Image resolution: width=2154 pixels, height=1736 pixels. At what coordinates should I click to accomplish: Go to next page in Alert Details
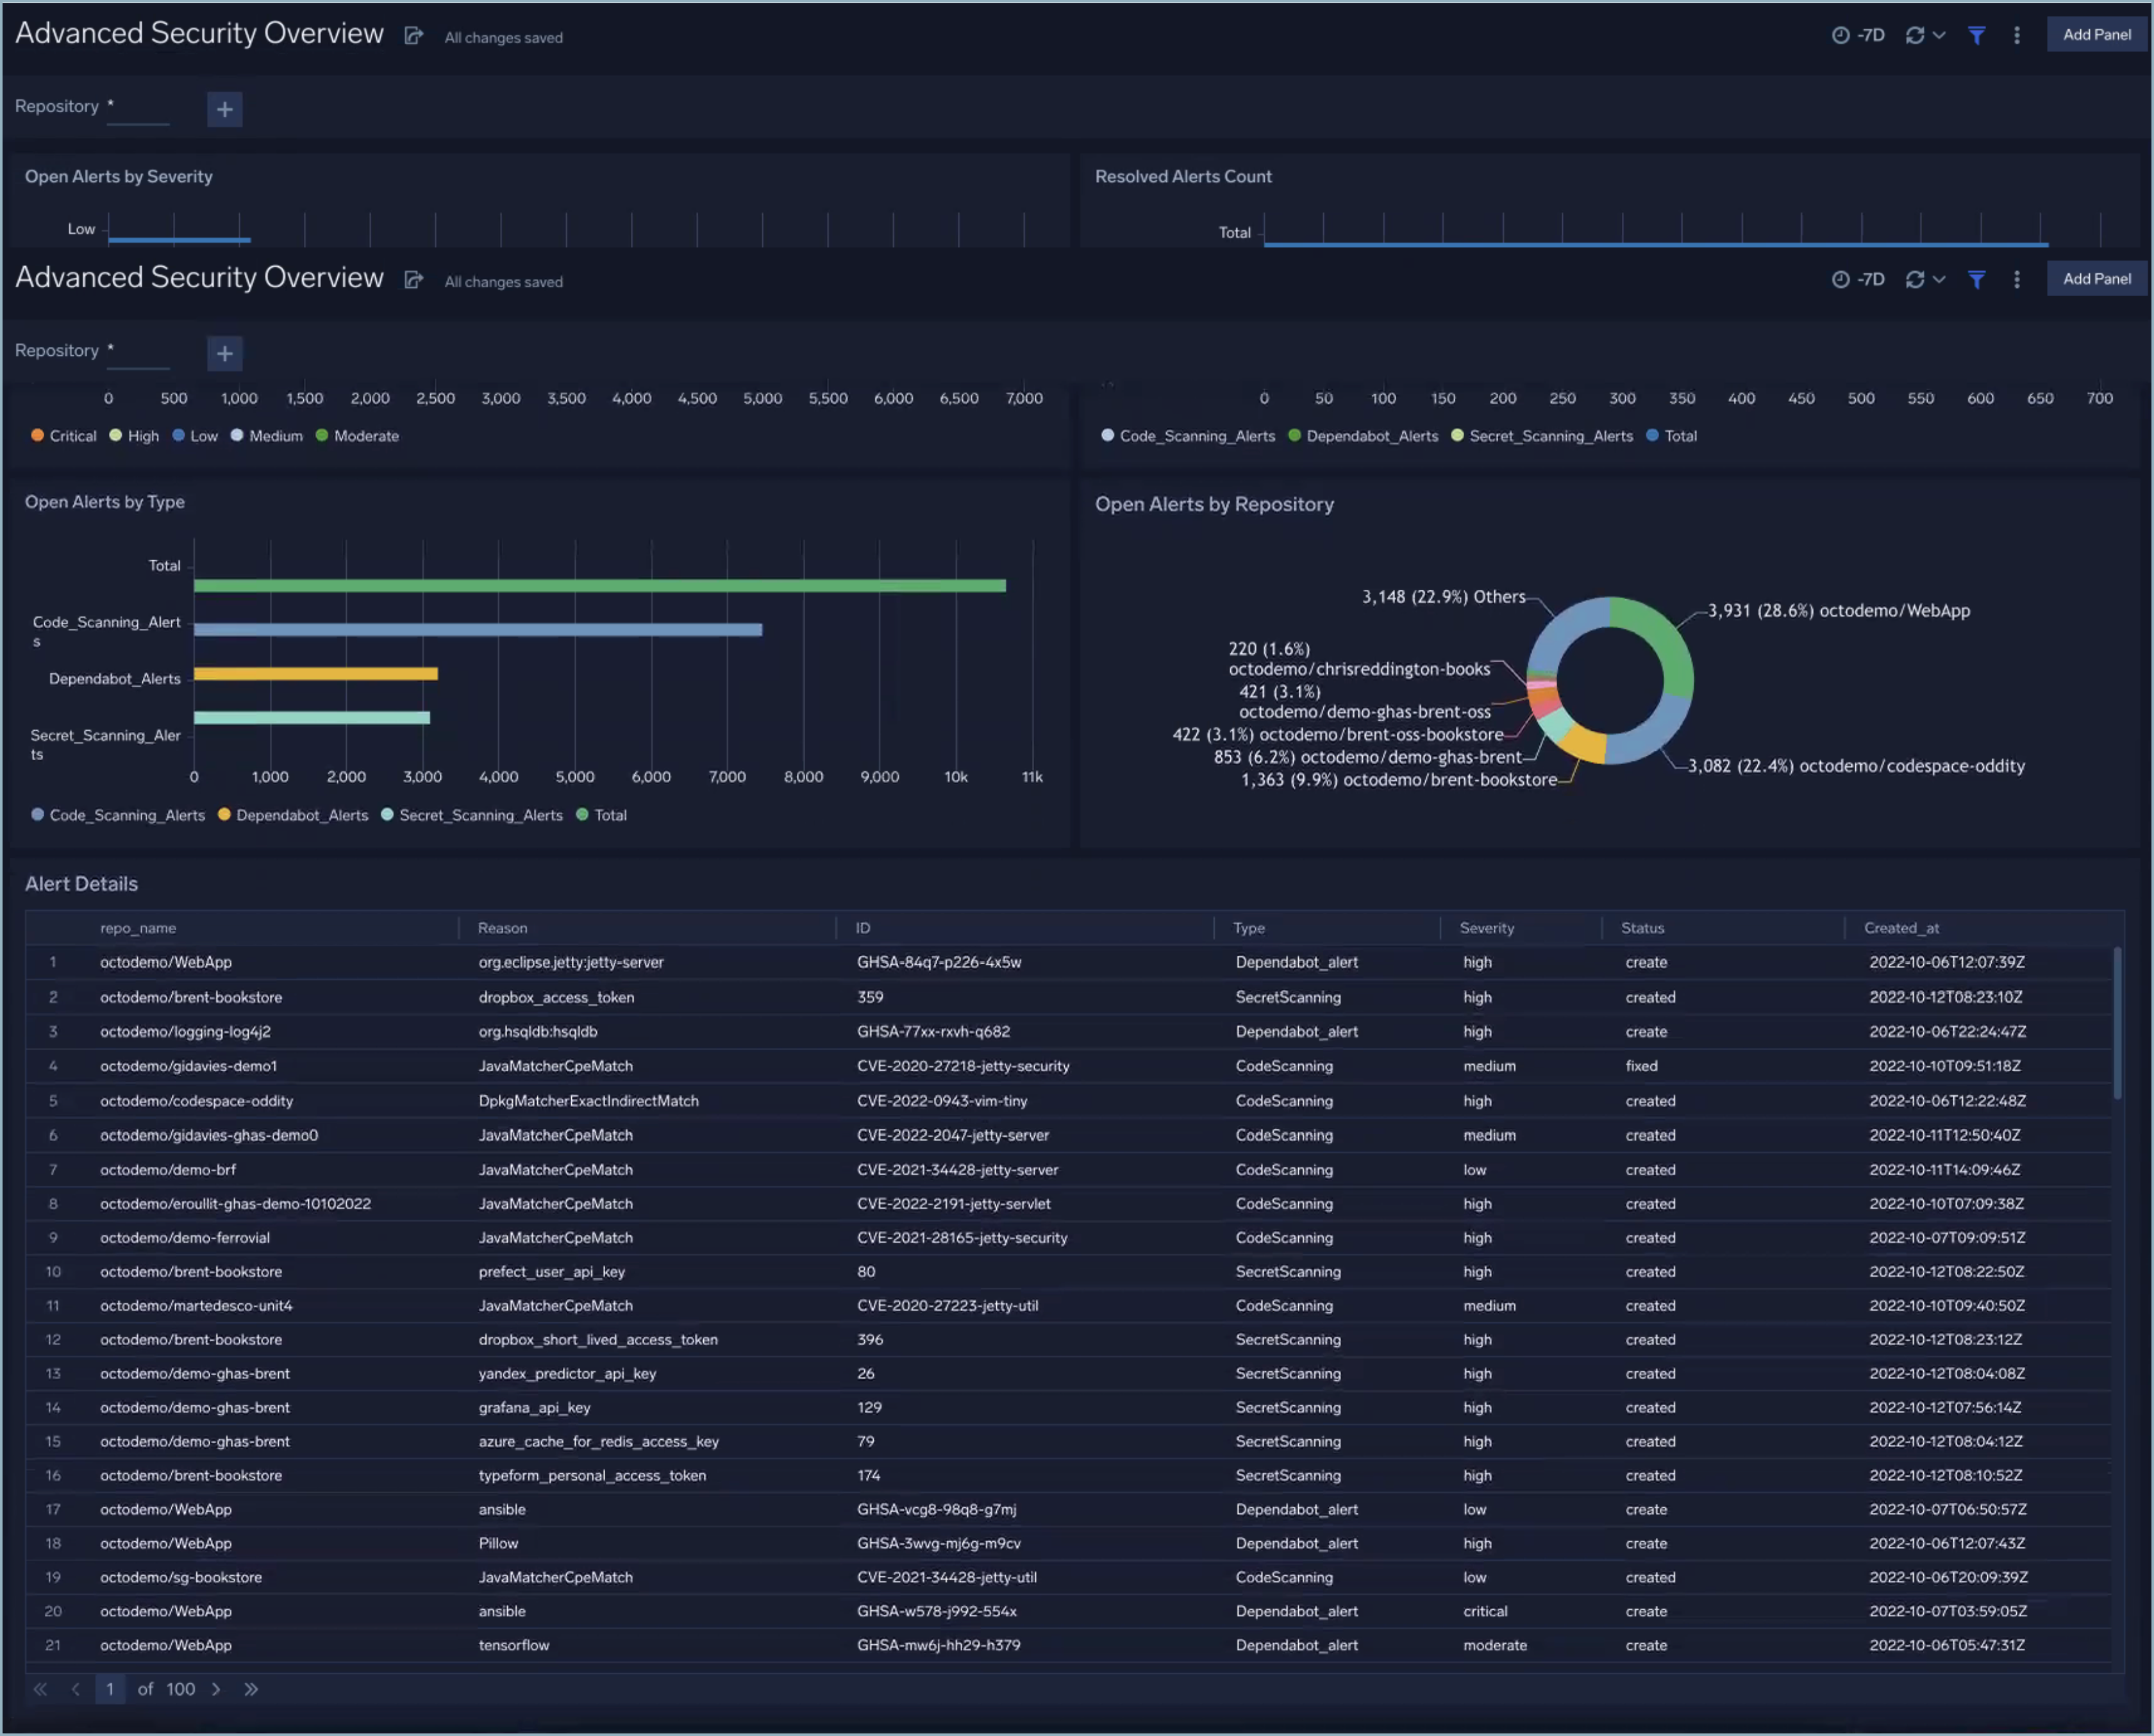click(216, 1689)
